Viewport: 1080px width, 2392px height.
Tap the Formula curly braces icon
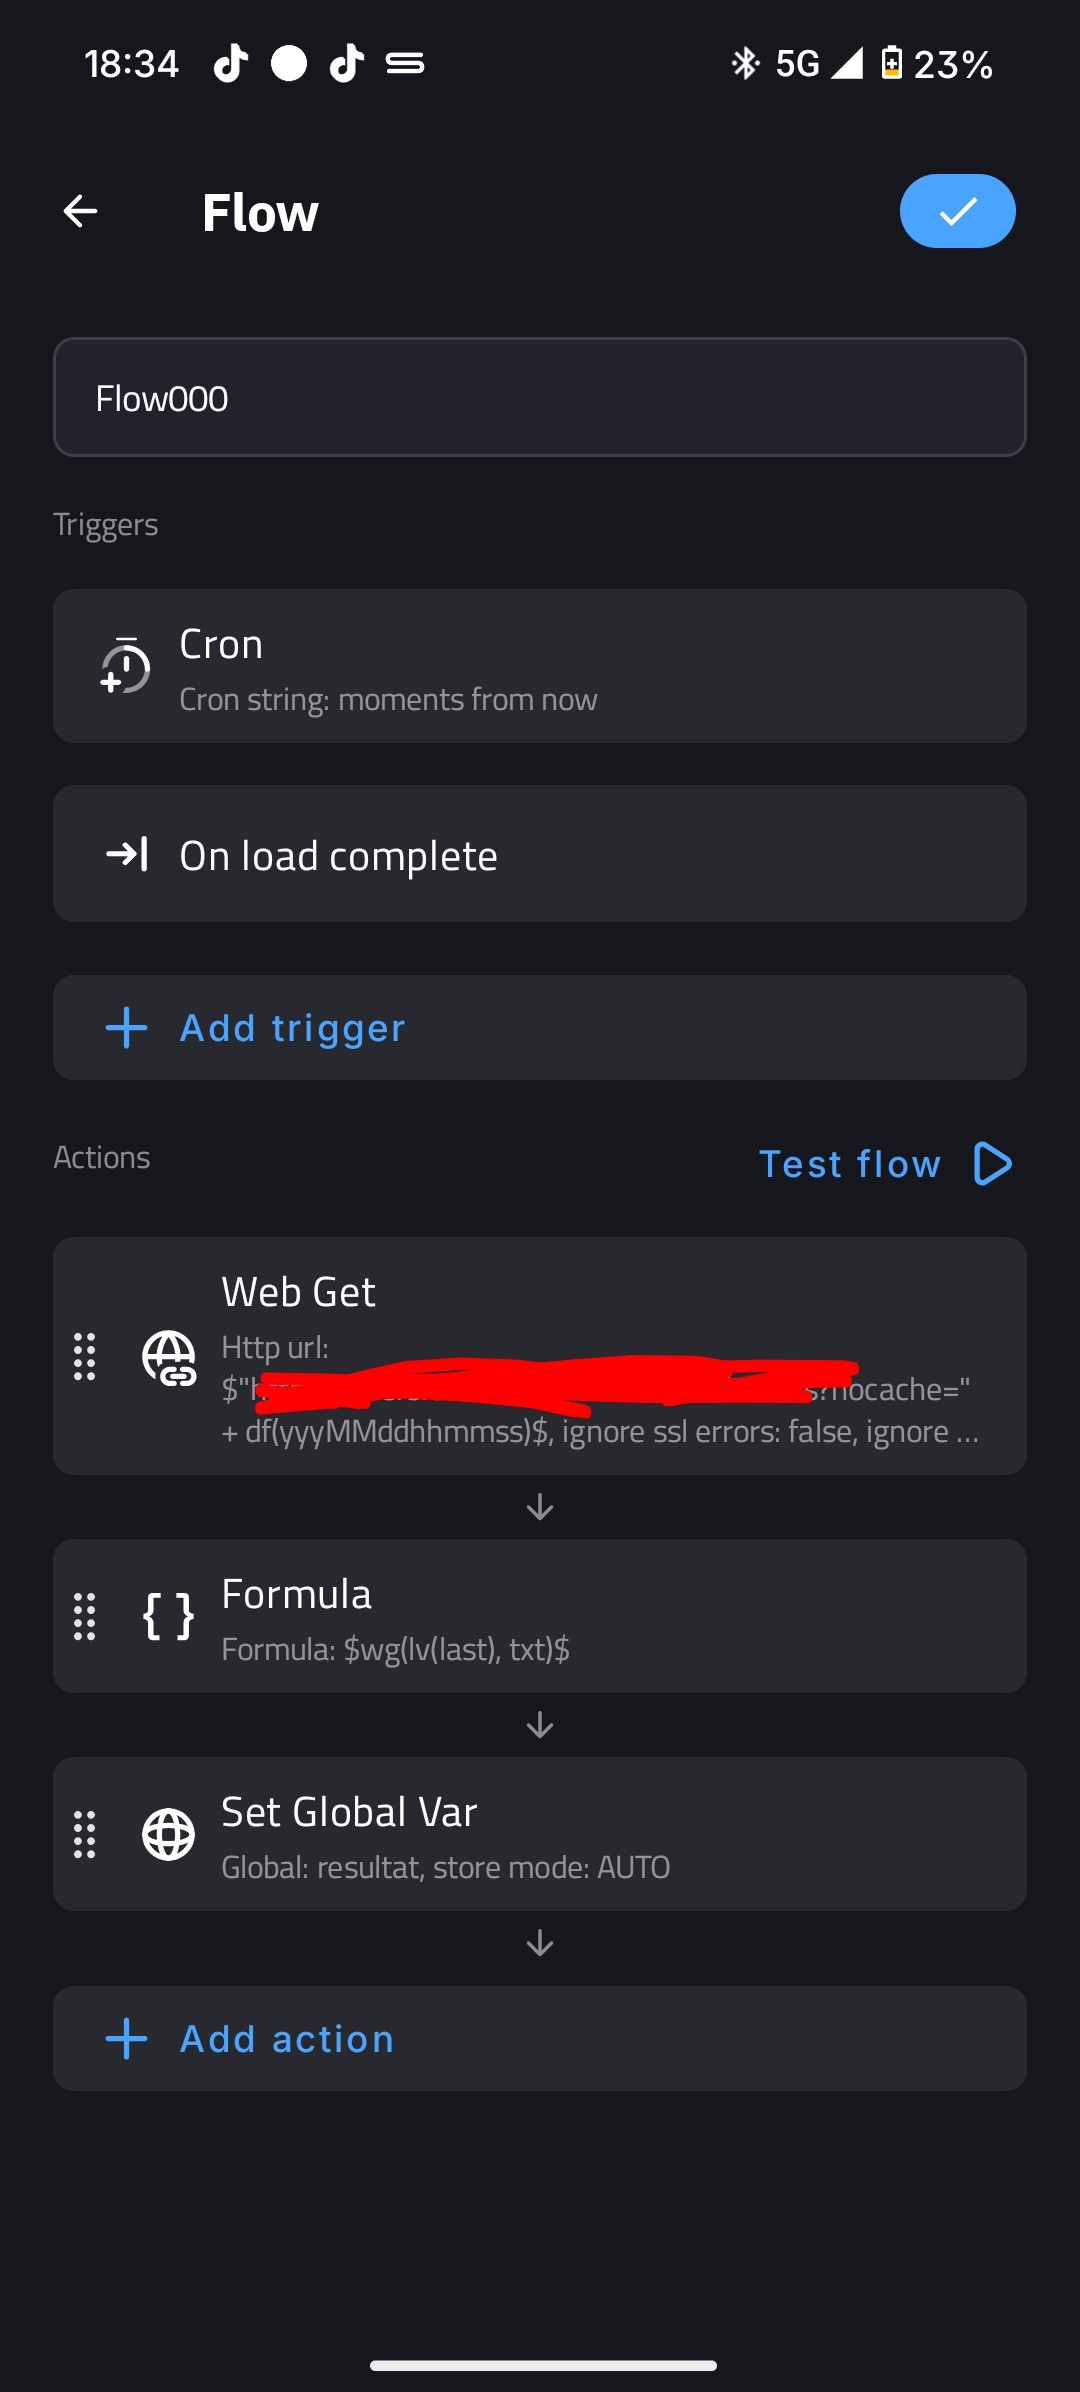[168, 1616]
